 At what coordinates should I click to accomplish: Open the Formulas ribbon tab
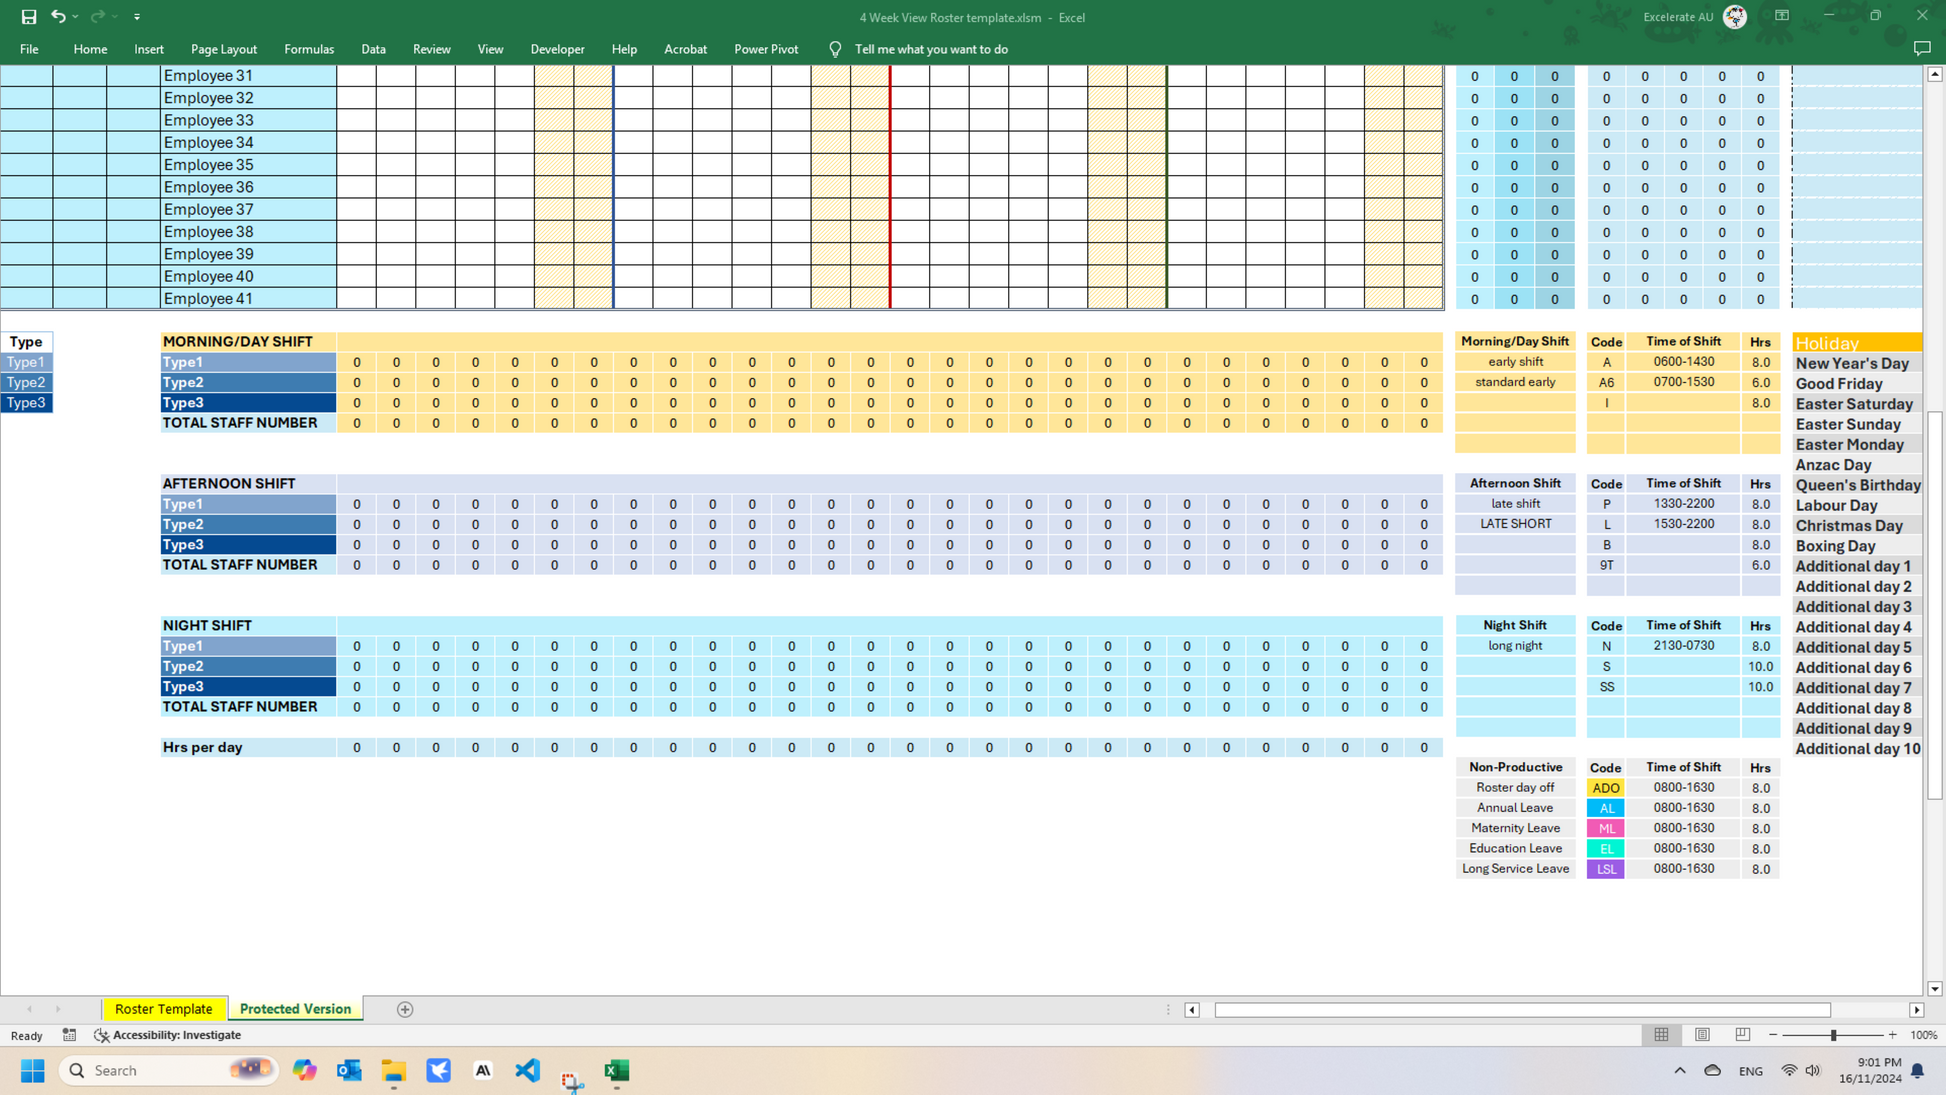308,49
